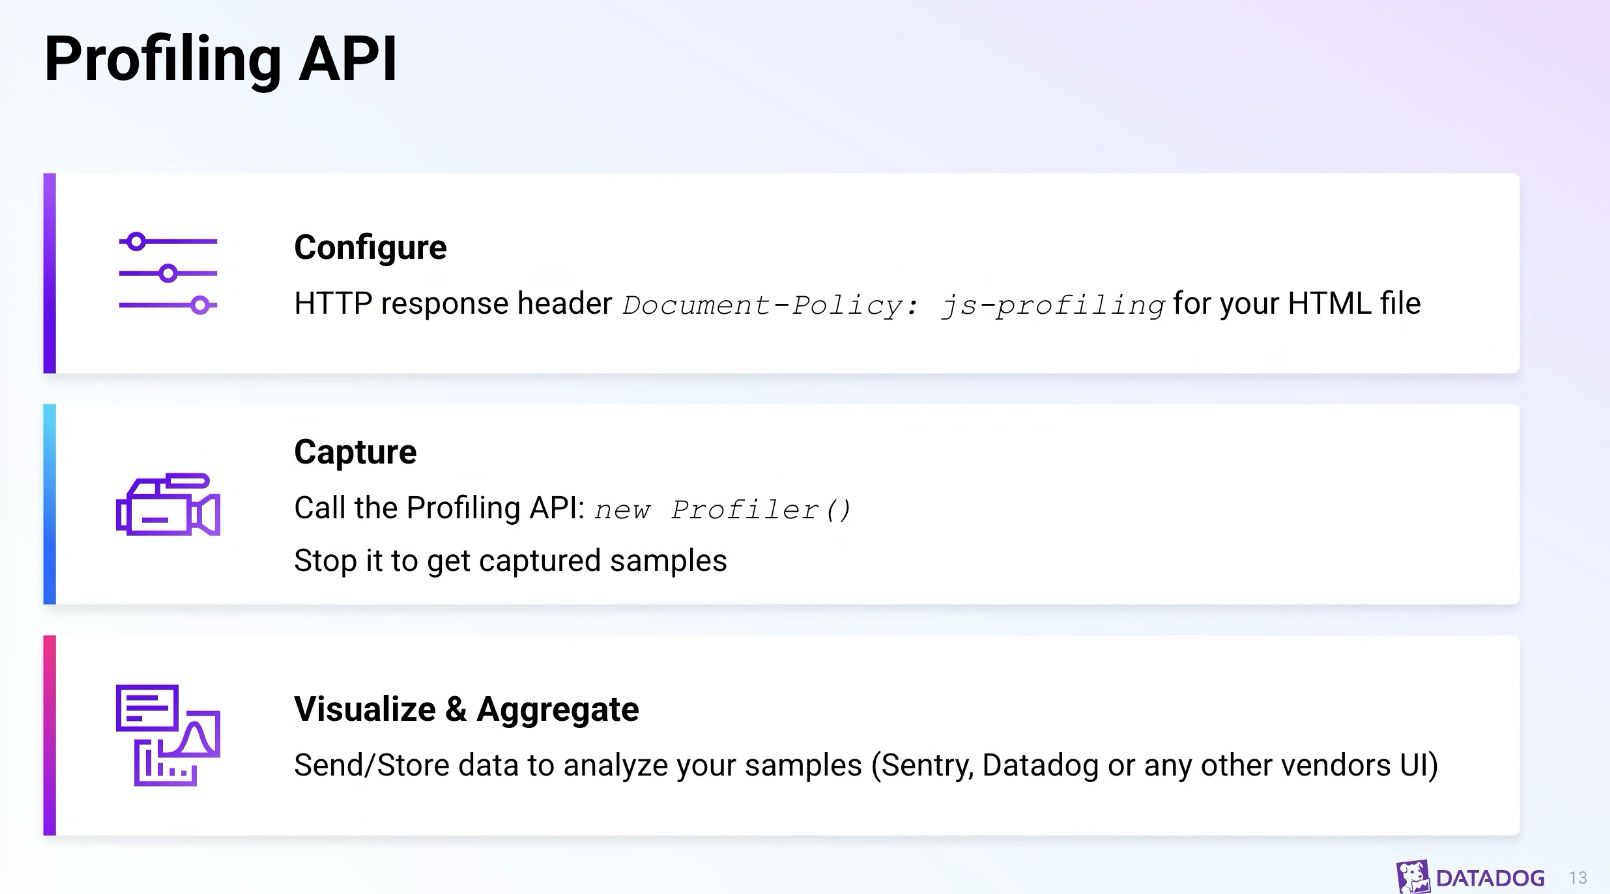
Task: Click the purple accent bar on Configure card
Action: 50,273
